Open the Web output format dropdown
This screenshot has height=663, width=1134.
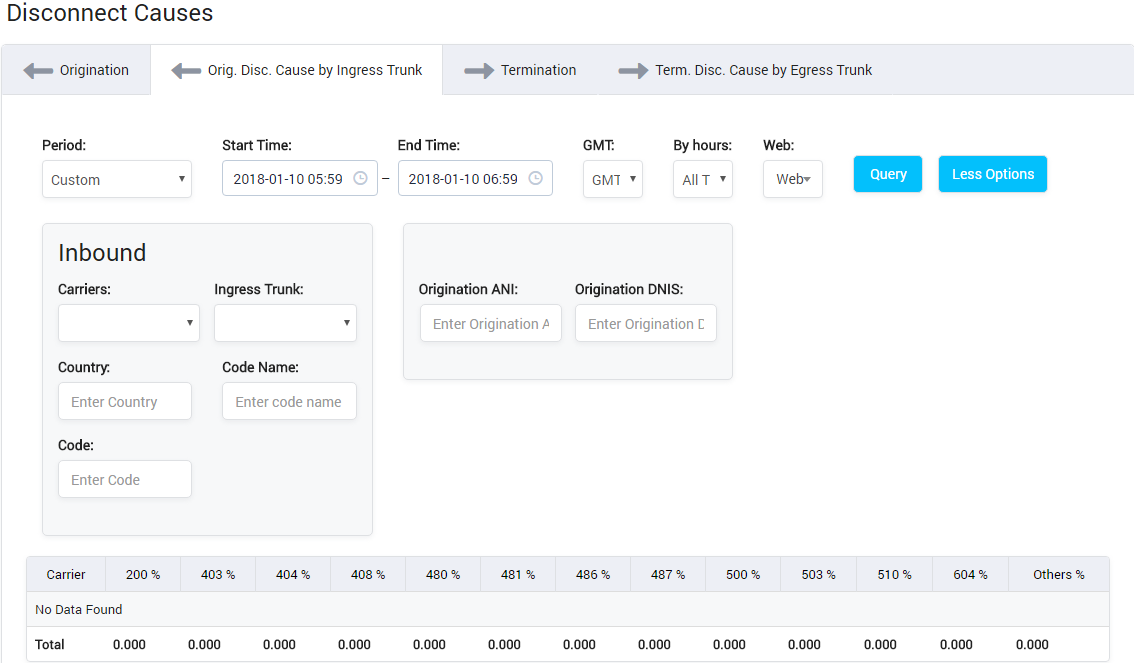click(792, 180)
